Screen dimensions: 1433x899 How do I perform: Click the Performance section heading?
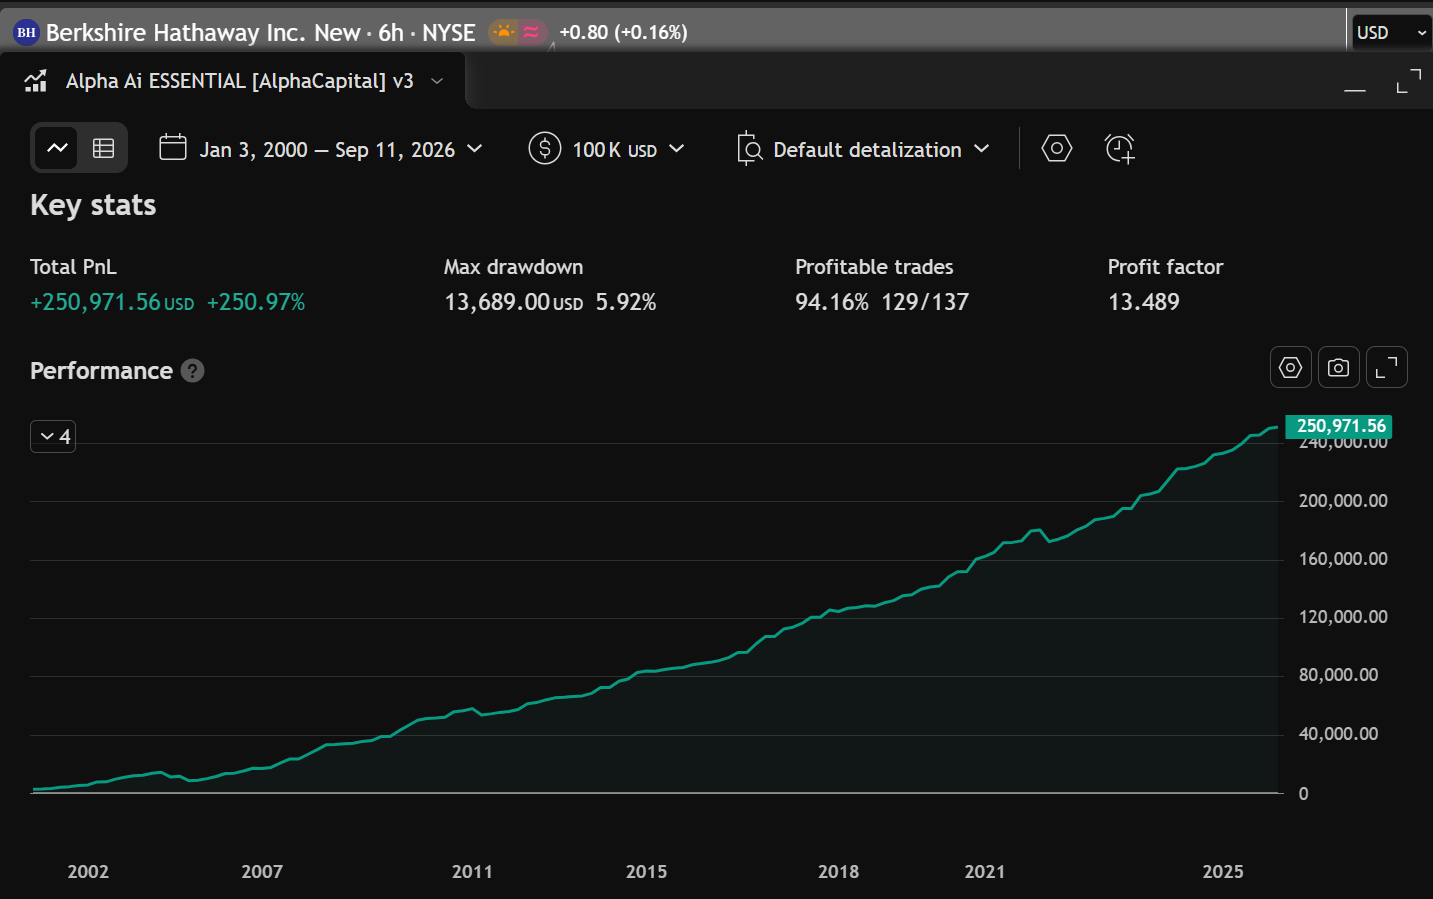point(101,371)
